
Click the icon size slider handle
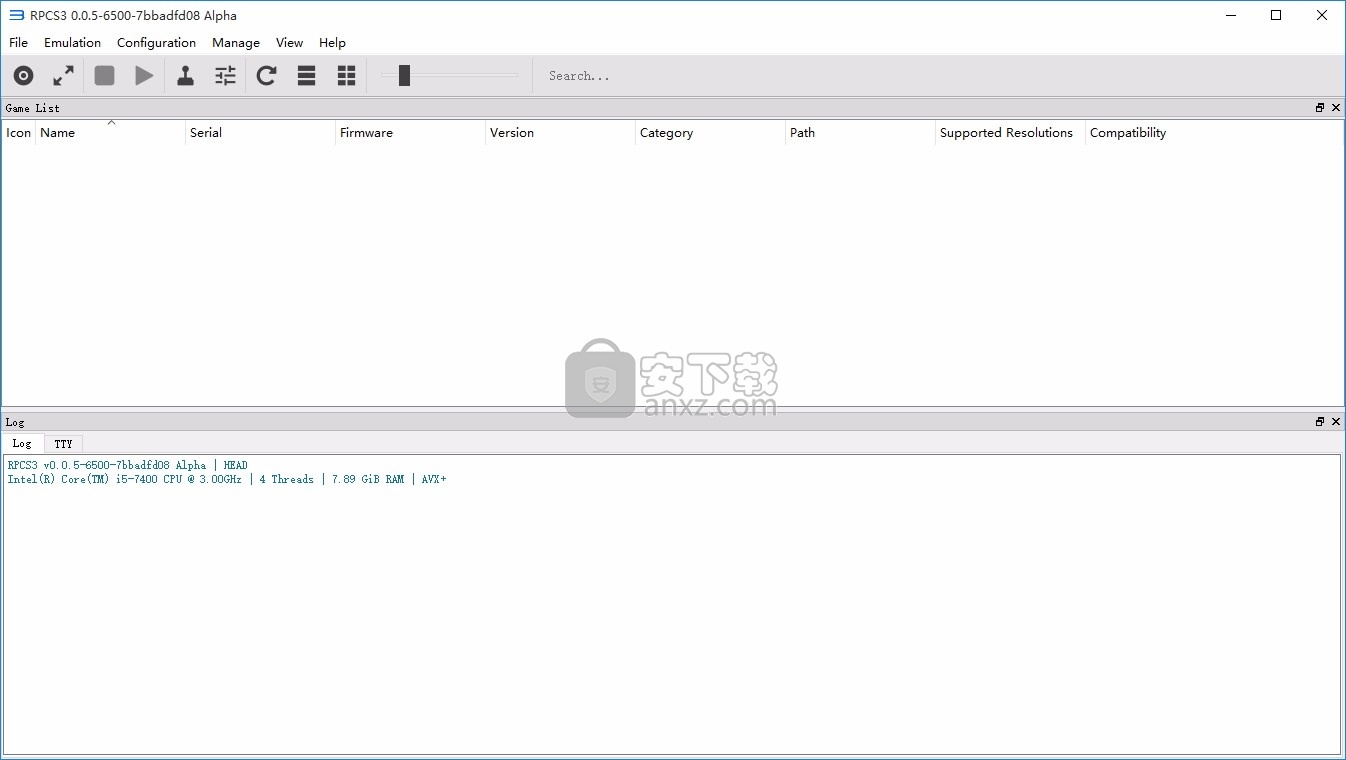click(404, 75)
